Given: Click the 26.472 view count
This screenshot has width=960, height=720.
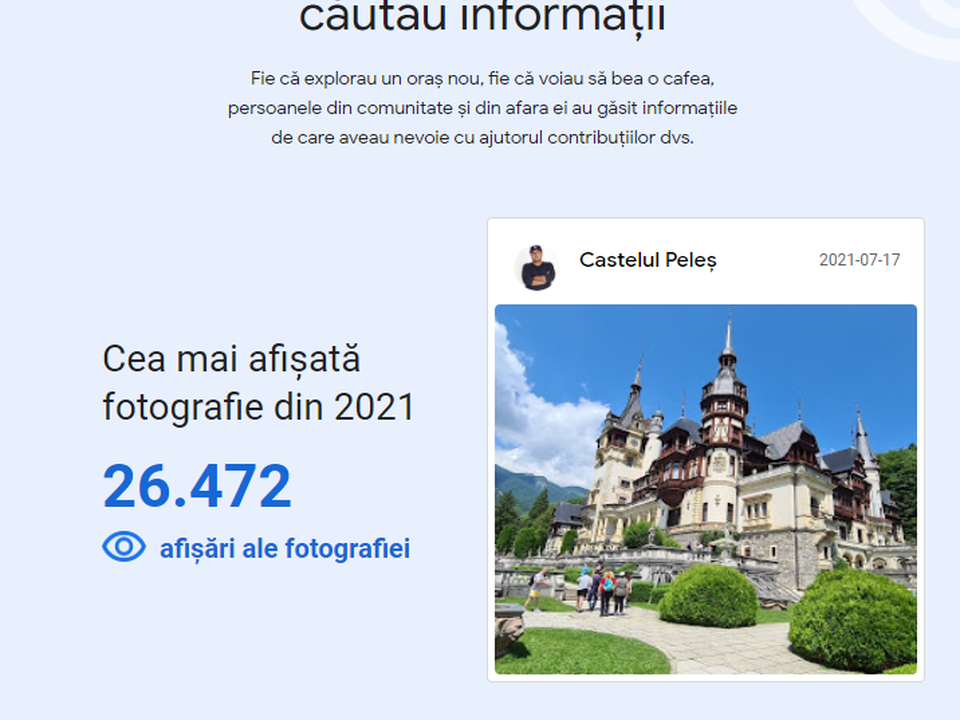Looking at the screenshot, I should pyautogui.click(x=197, y=487).
